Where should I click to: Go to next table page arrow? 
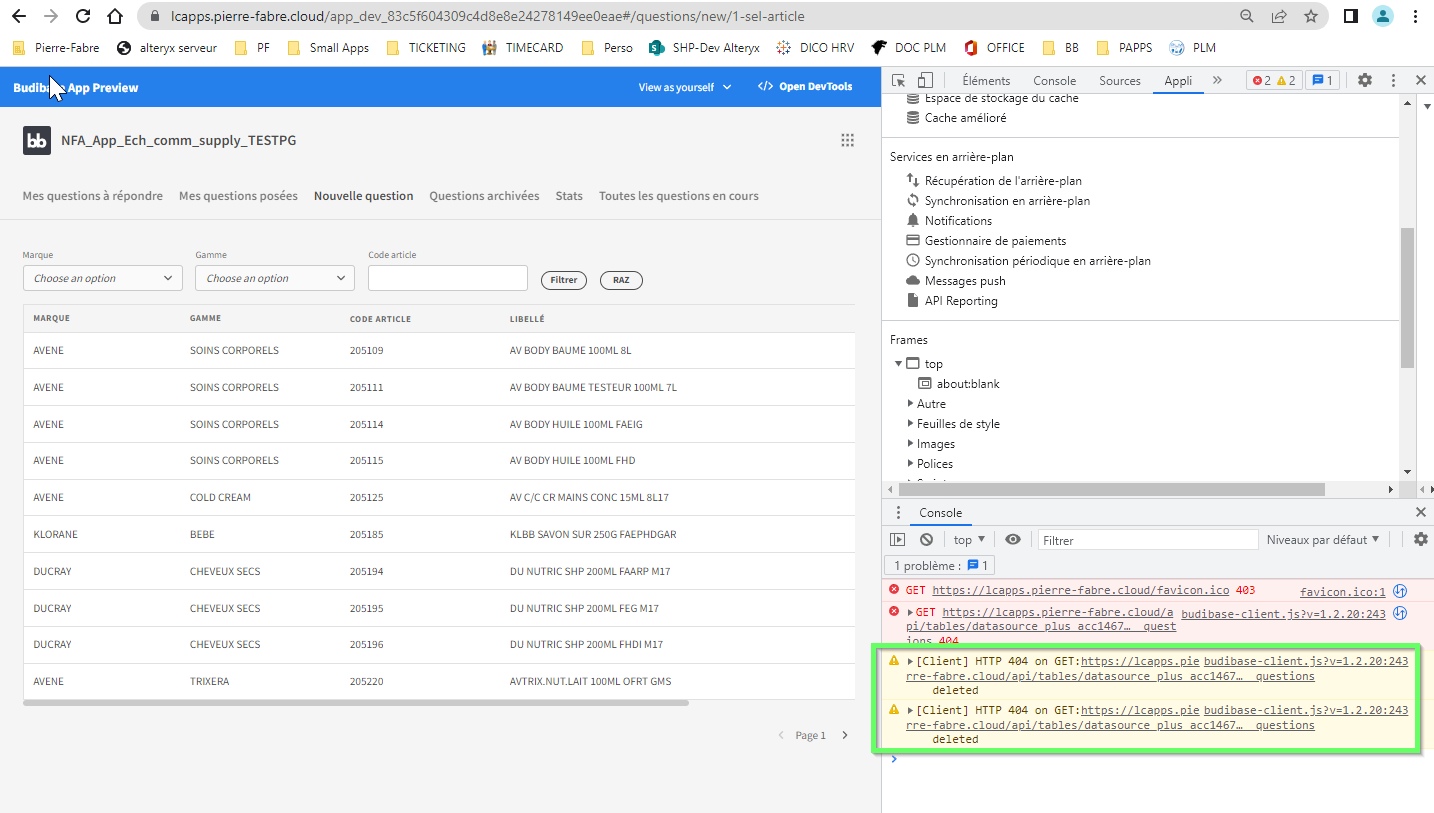pos(845,736)
